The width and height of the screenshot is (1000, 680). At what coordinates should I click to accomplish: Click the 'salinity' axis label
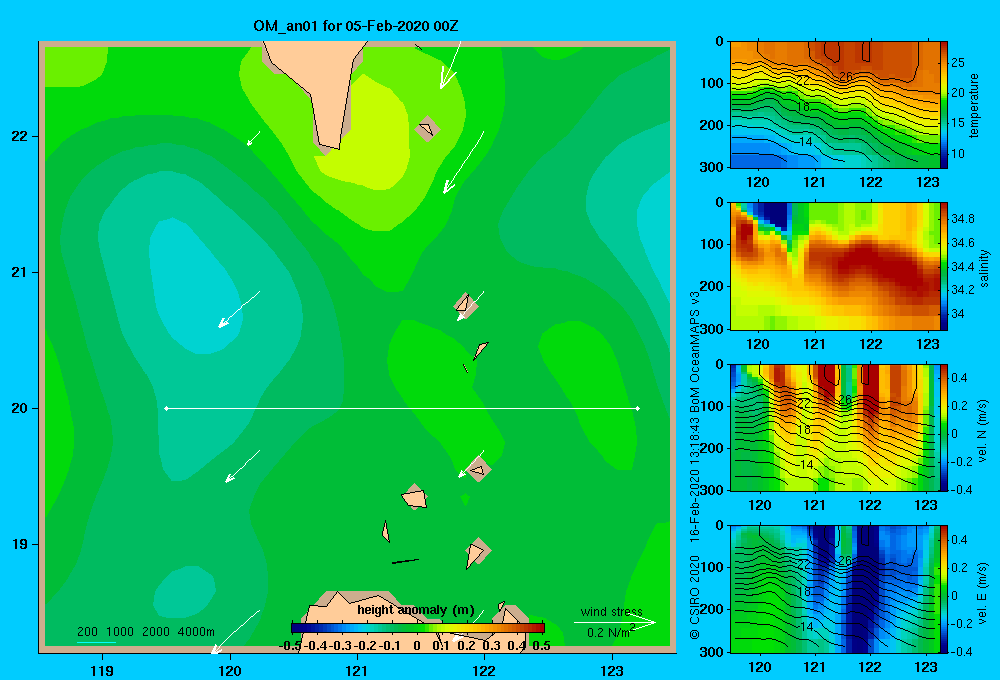pos(984,268)
